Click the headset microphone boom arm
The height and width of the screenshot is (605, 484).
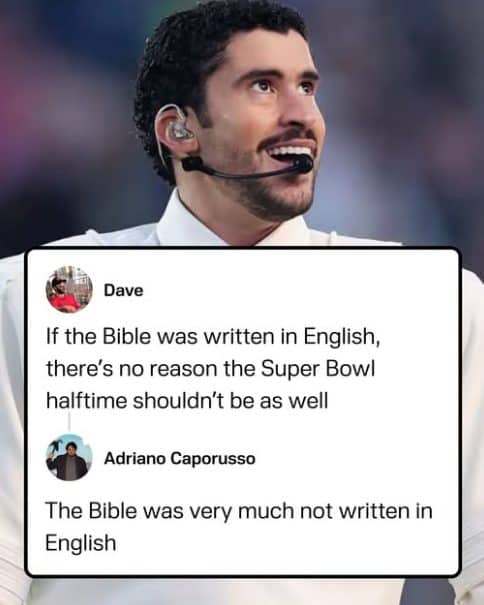coord(241,172)
